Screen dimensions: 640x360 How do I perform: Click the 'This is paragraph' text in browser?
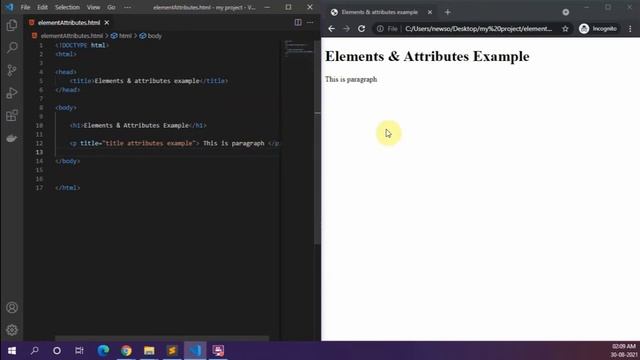pyautogui.click(x=351, y=79)
